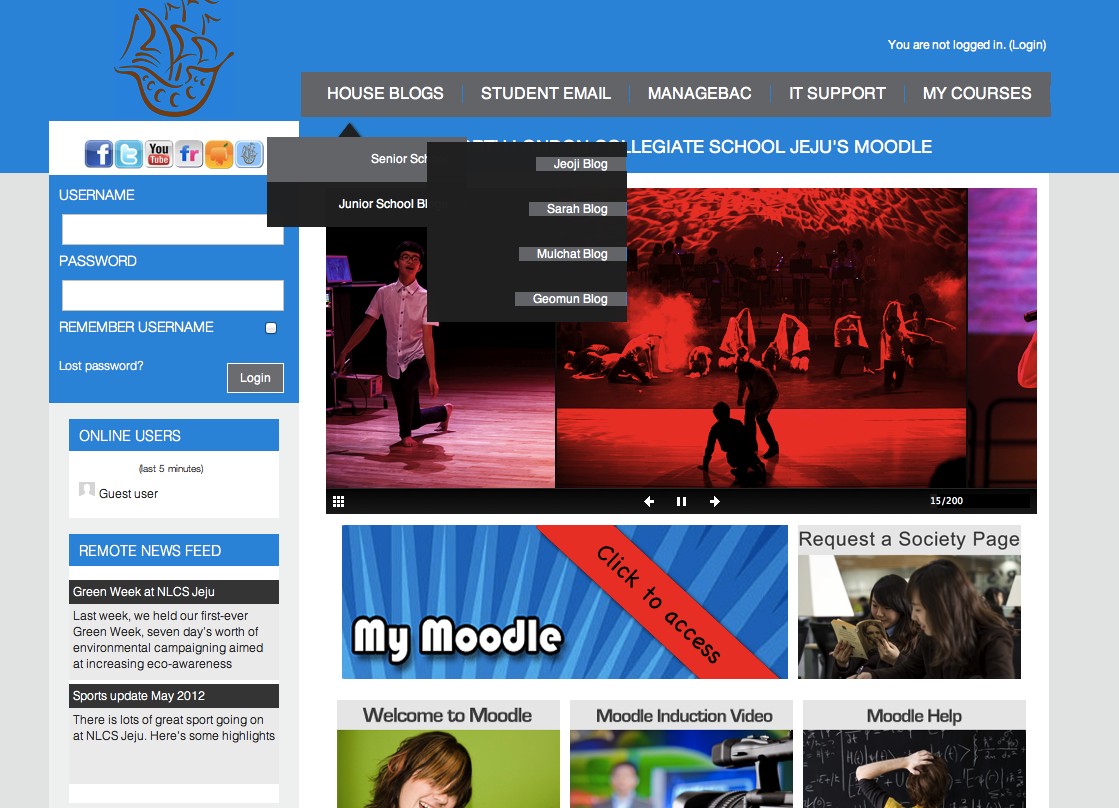Select IT Support in the nav bar

[x=837, y=94]
